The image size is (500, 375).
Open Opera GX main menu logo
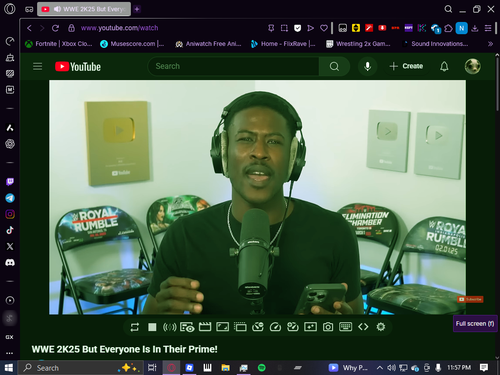tap(10, 9)
